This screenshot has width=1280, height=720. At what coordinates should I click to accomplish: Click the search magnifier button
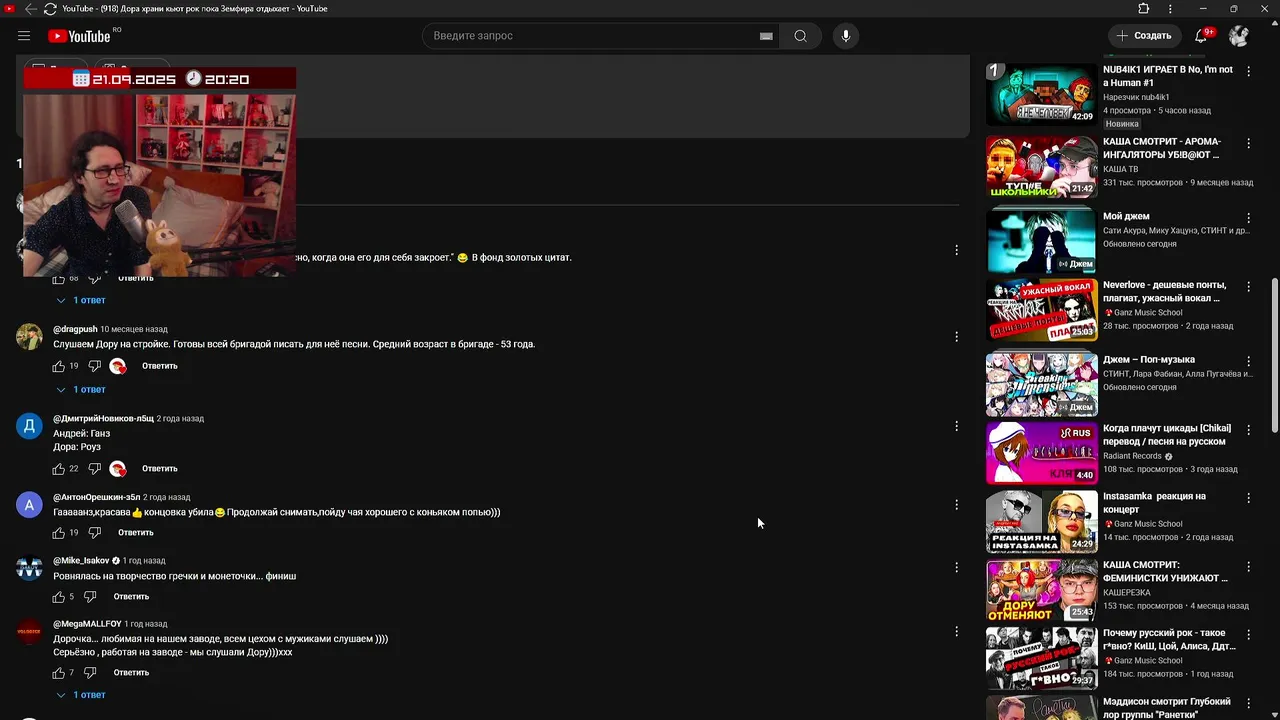(x=801, y=36)
